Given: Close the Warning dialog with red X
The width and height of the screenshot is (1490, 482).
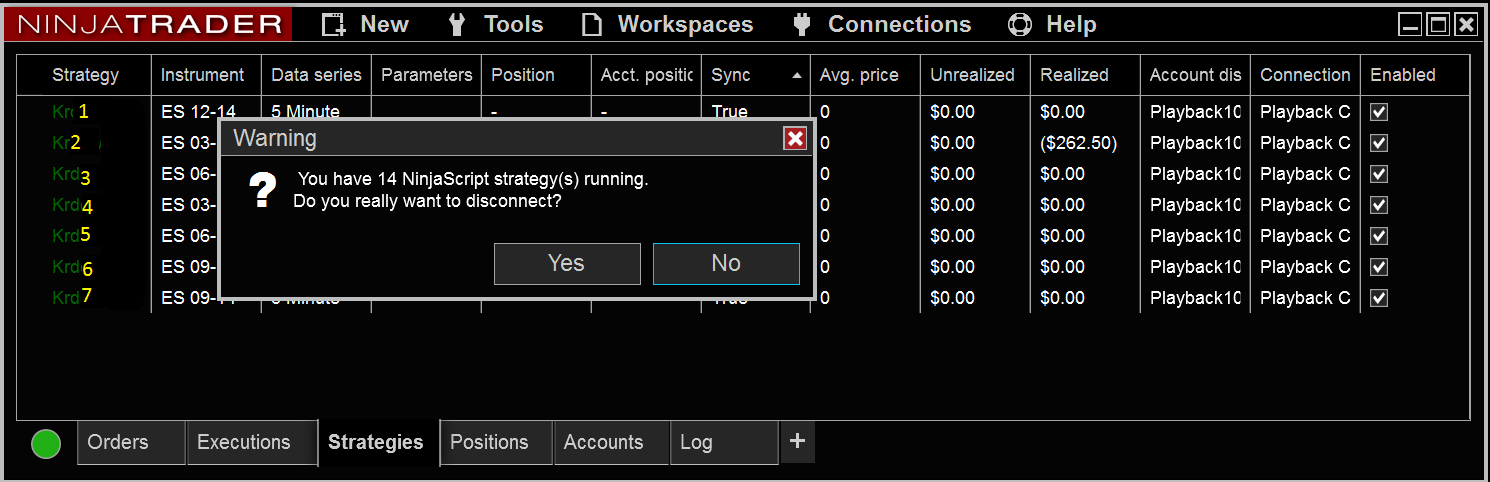Looking at the screenshot, I should coord(795,138).
